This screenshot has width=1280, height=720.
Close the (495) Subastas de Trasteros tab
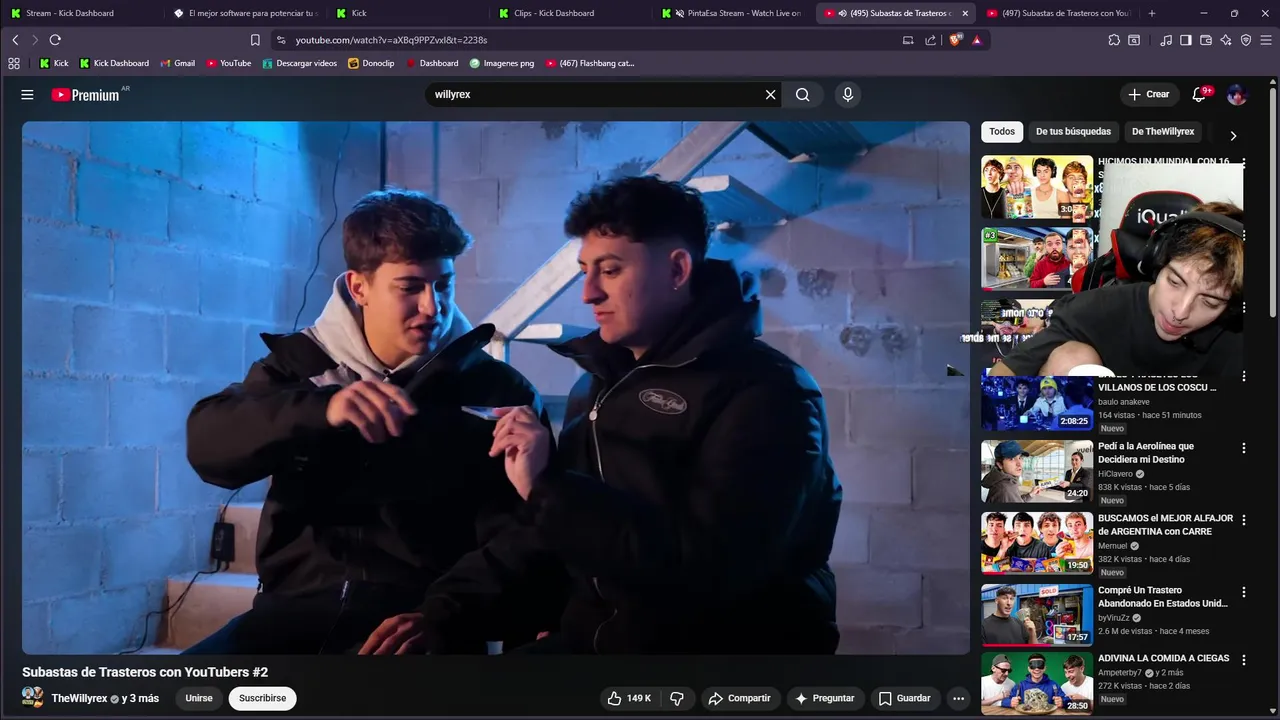[x=965, y=13]
